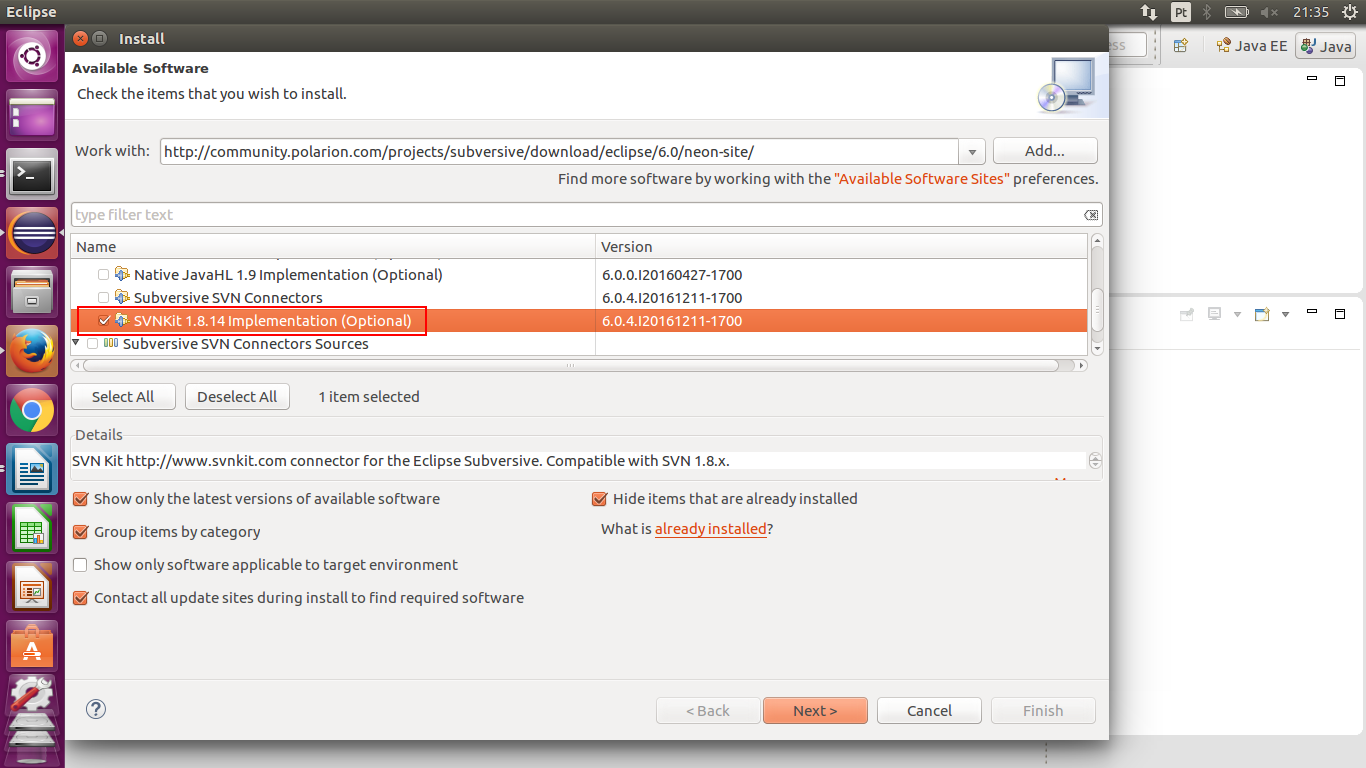1366x768 pixels.
Task: Open the Available Software Sites preferences link
Action: (x=922, y=178)
